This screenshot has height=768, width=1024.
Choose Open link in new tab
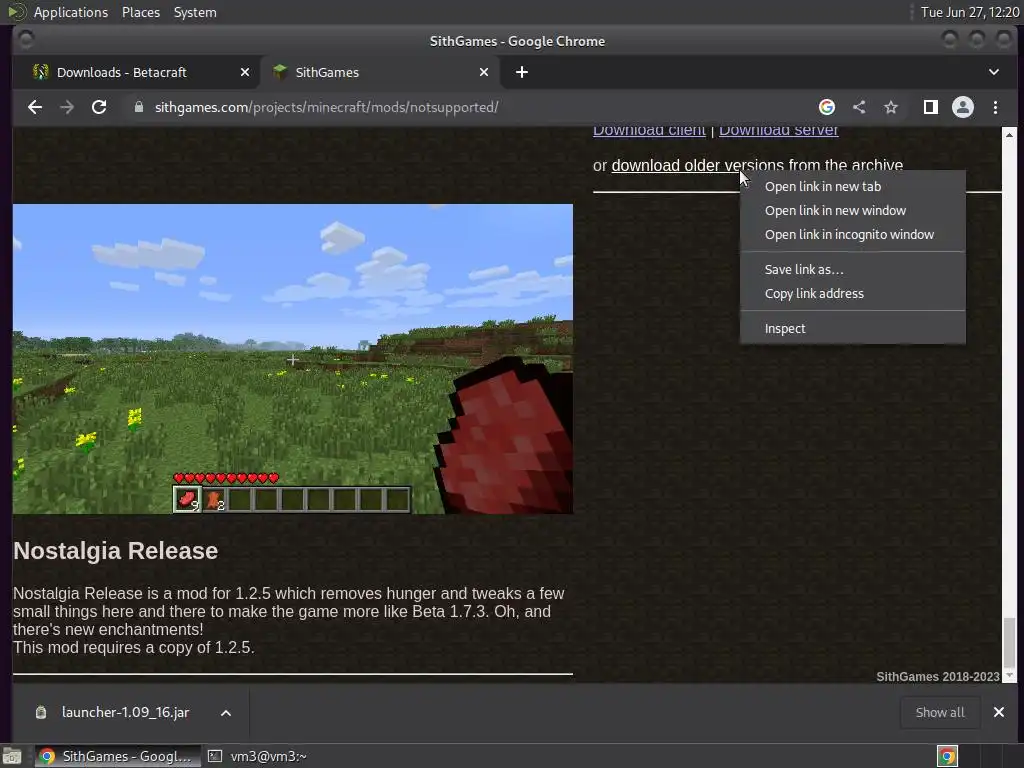(x=852, y=186)
